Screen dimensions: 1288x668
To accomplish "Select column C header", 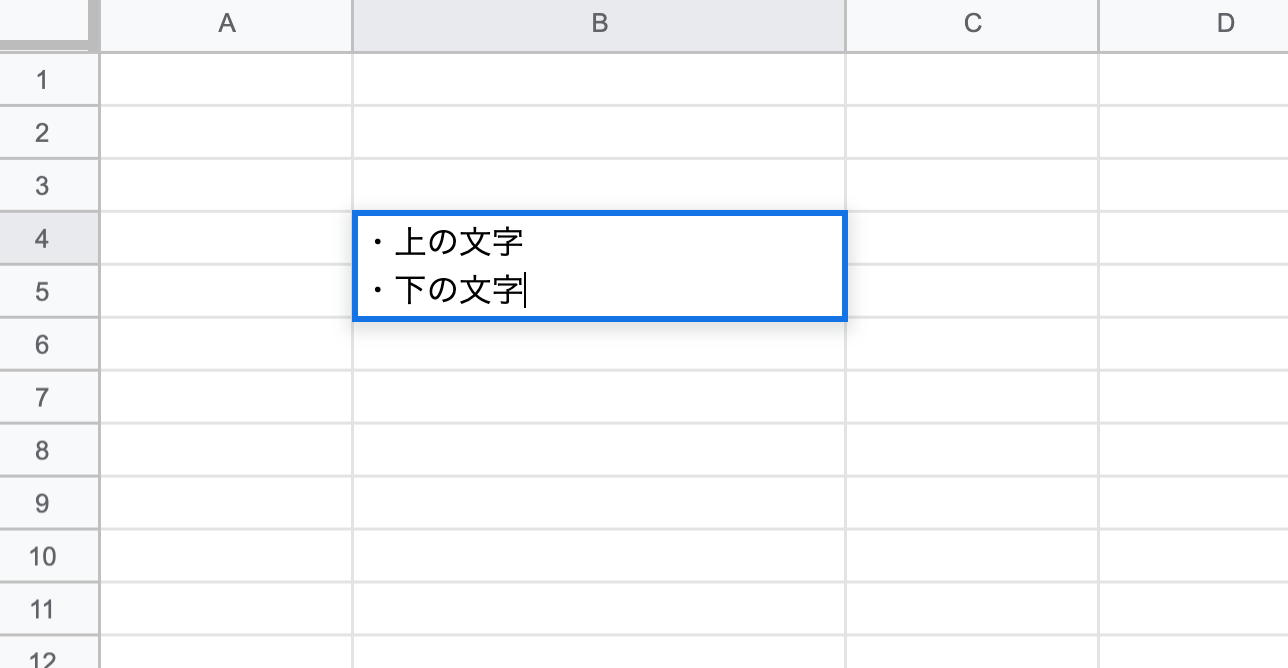I will (972, 24).
